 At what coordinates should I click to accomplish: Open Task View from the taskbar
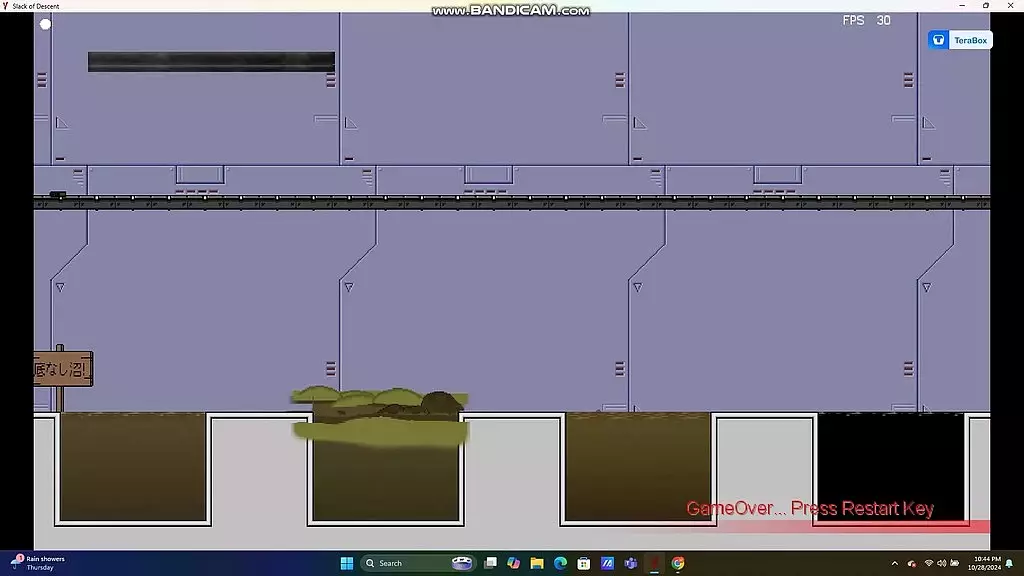489,563
